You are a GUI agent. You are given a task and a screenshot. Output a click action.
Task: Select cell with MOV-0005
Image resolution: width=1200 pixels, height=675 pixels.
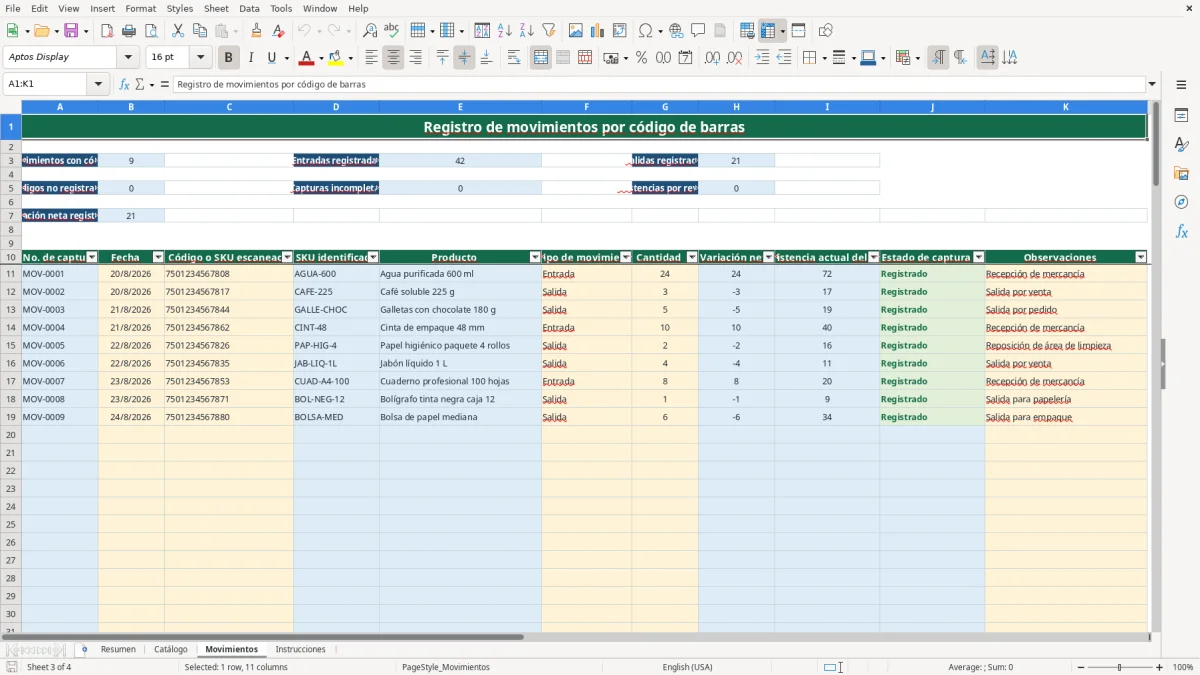[x=60, y=346]
